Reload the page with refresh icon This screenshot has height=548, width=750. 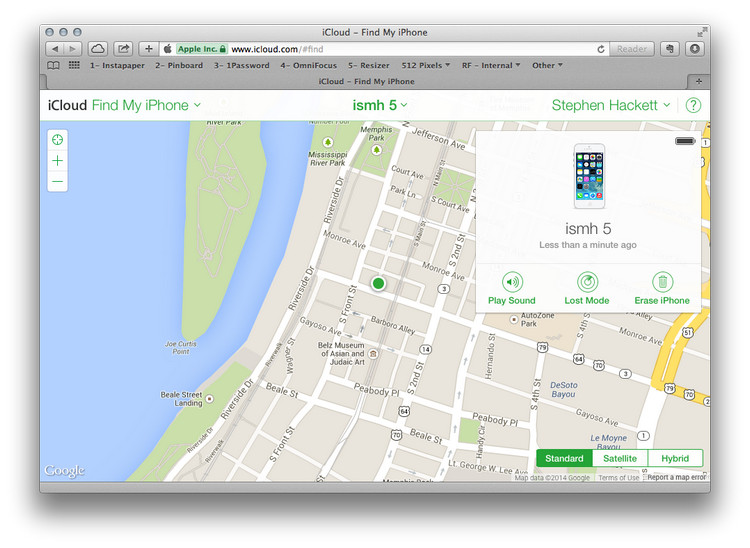pyautogui.click(x=601, y=49)
